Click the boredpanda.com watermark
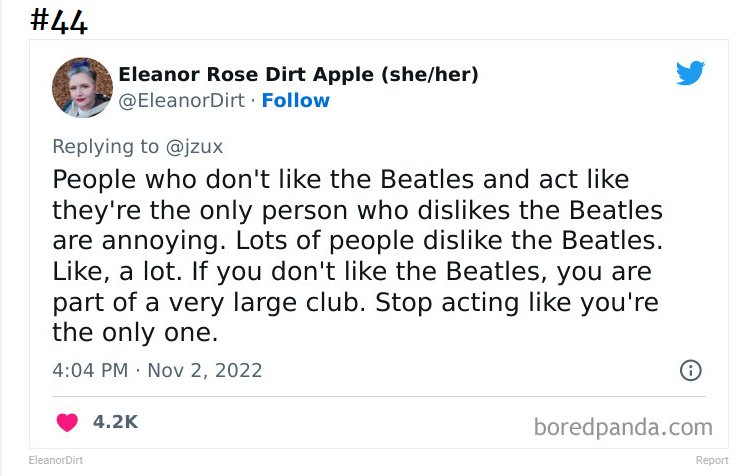 623,427
